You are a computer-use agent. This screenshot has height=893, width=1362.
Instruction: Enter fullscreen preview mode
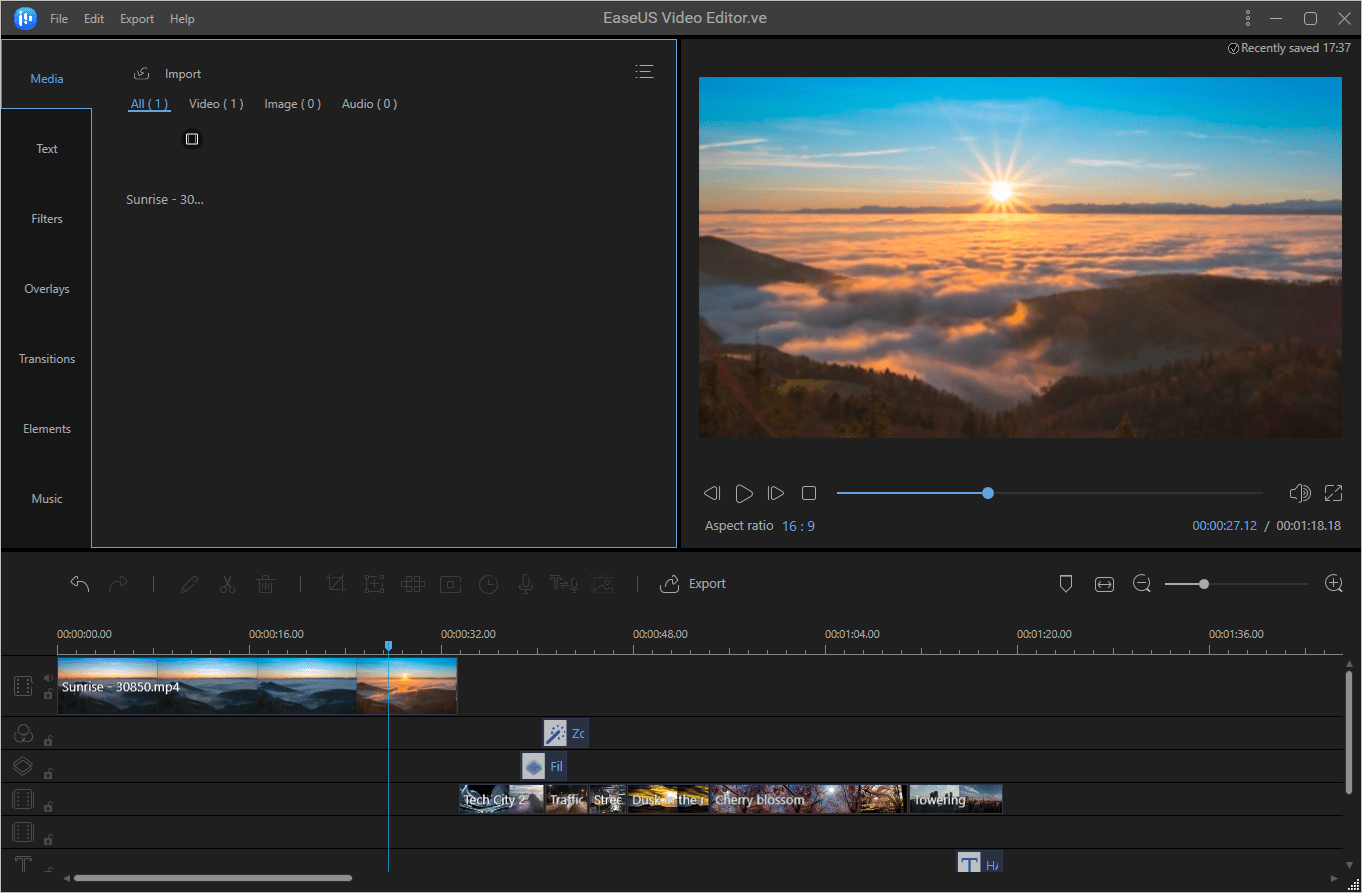pos(1333,493)
